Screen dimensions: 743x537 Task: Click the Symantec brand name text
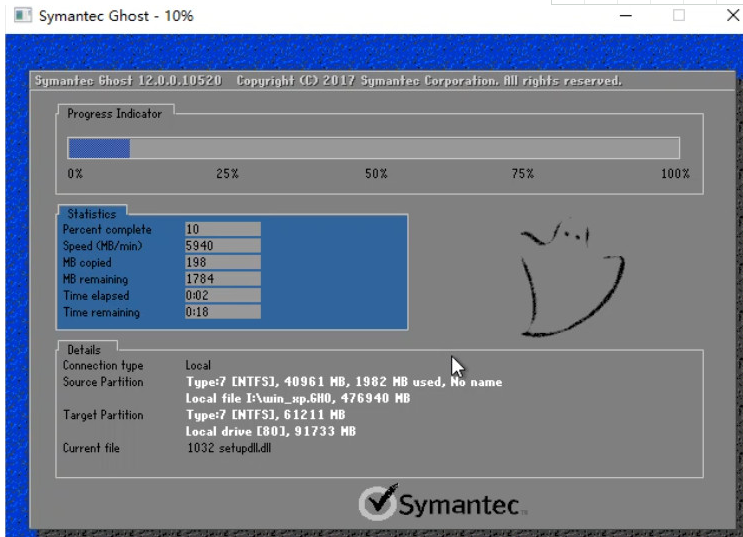tap(459, 506)
